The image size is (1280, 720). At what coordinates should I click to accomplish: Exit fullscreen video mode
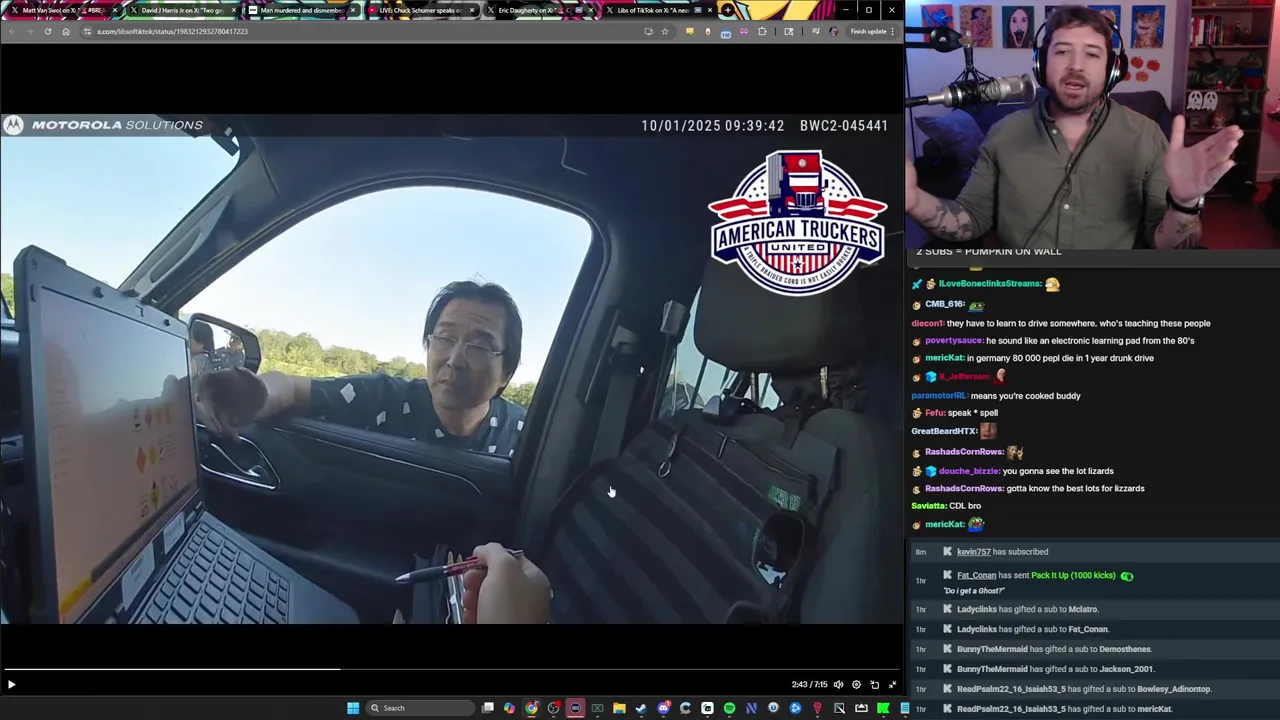tap(892, 685)
